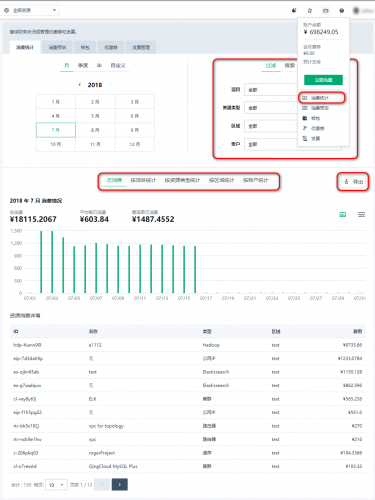375x500 pixels.
Task: Click the chart bar at 07/07
Action: (96, 268)
